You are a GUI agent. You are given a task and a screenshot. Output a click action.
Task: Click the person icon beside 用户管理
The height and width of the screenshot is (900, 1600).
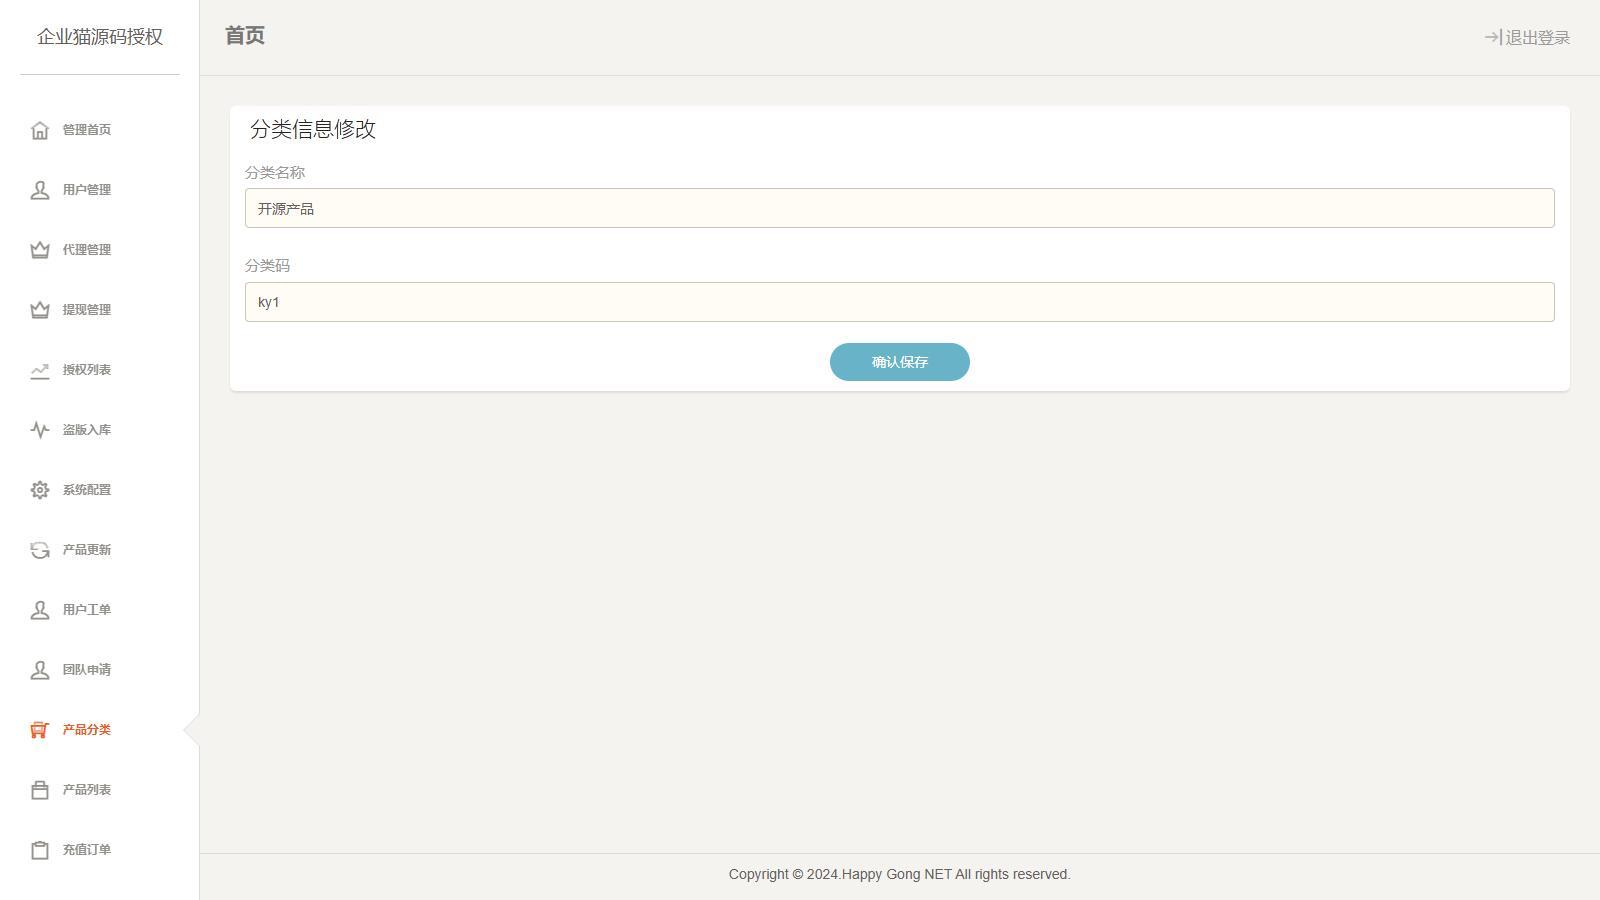pos(40,190)
